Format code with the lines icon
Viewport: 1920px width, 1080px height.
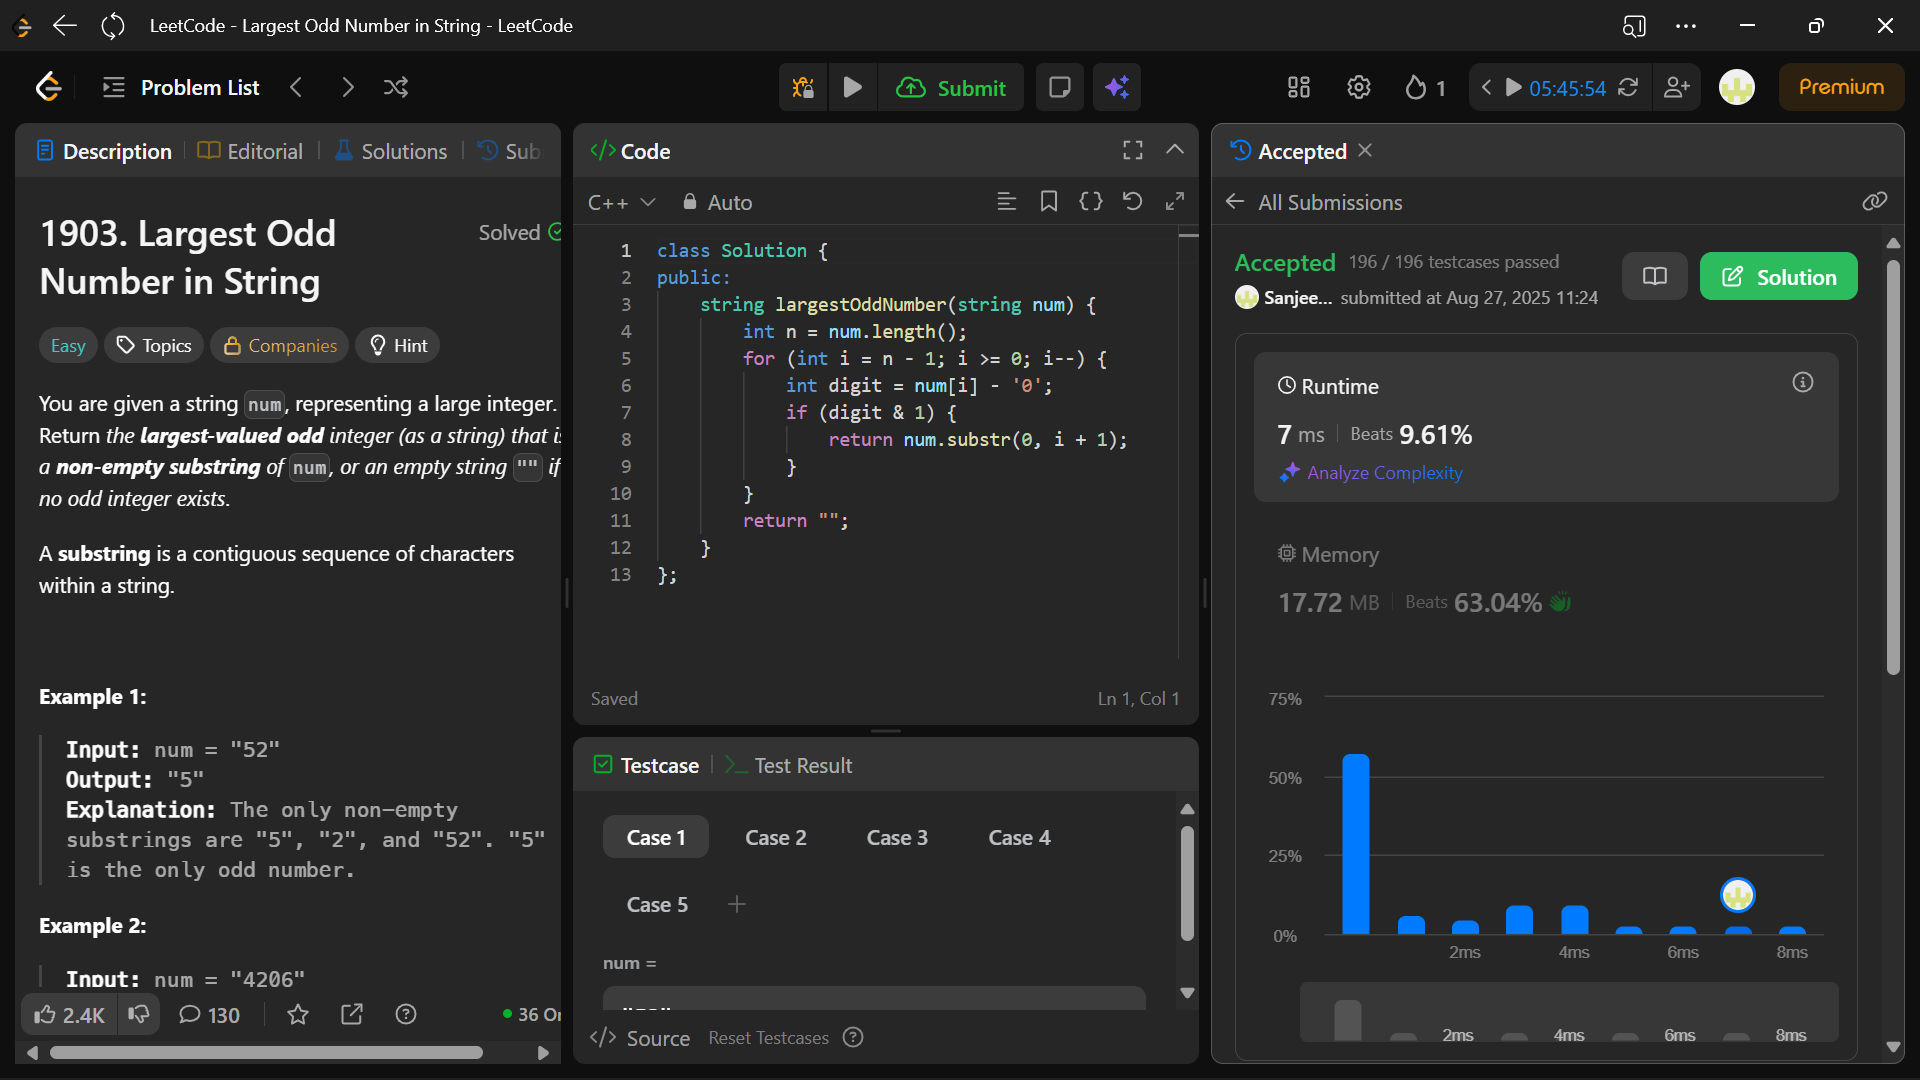click(1006, 201)
